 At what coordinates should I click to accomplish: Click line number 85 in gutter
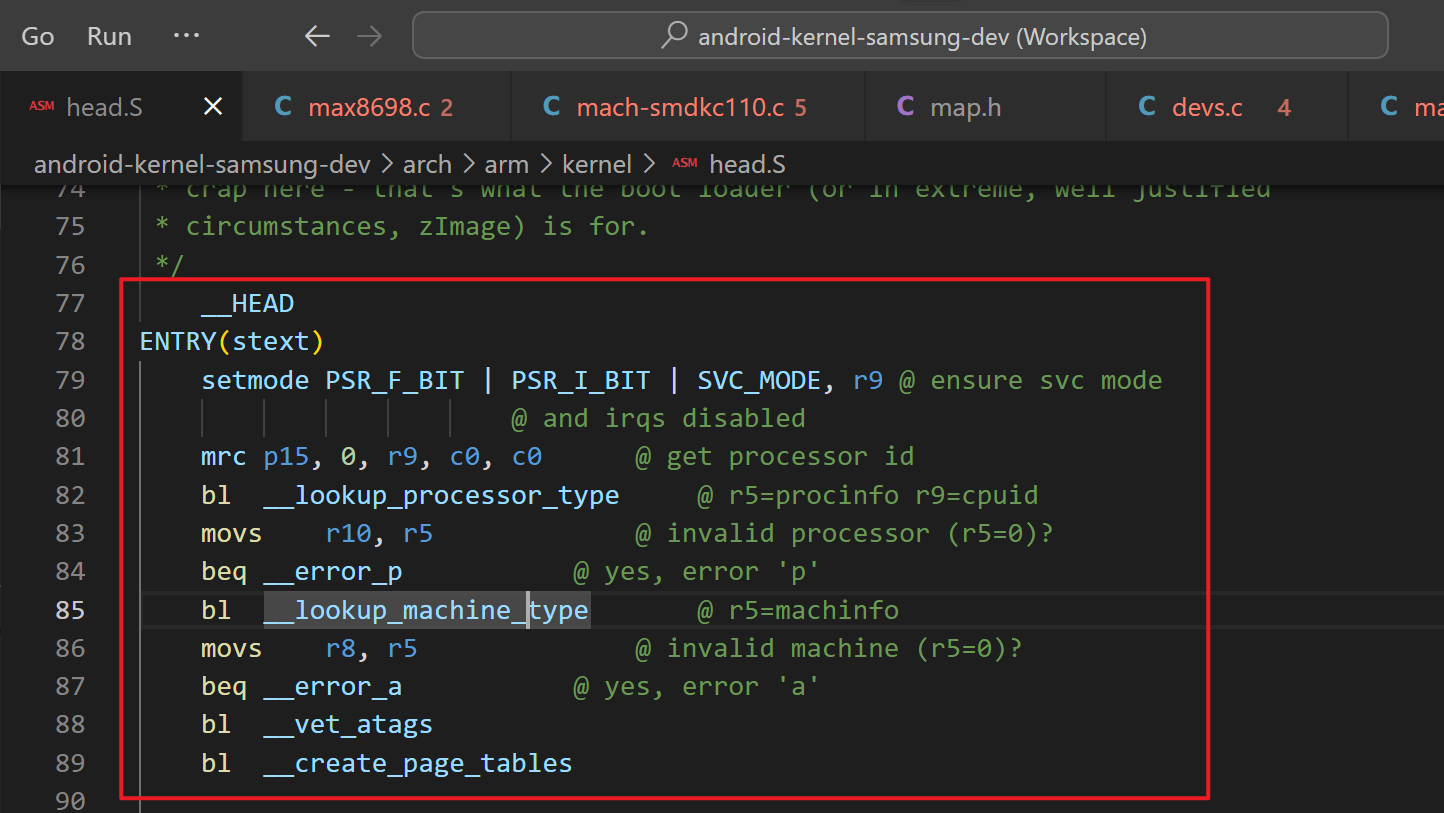[x=70, y=610]
